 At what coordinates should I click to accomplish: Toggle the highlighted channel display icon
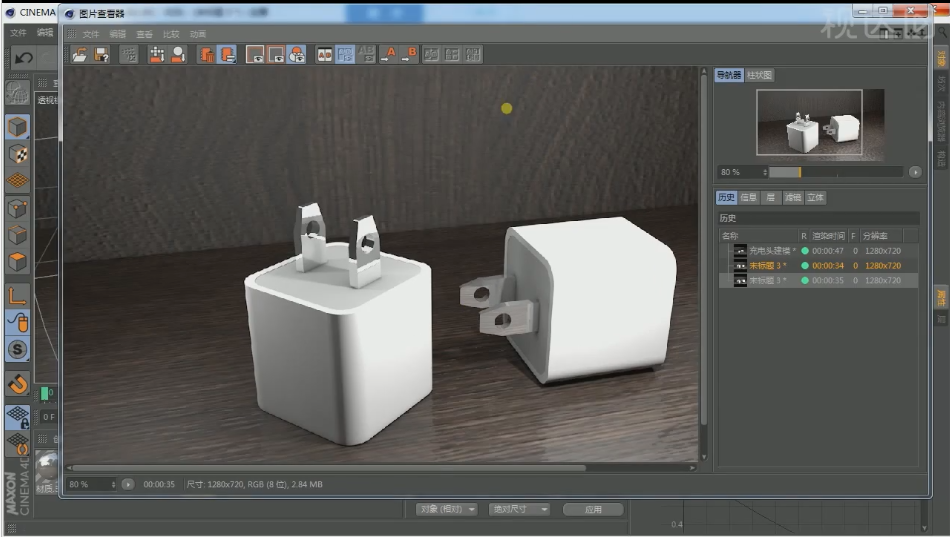pos(297,55)
